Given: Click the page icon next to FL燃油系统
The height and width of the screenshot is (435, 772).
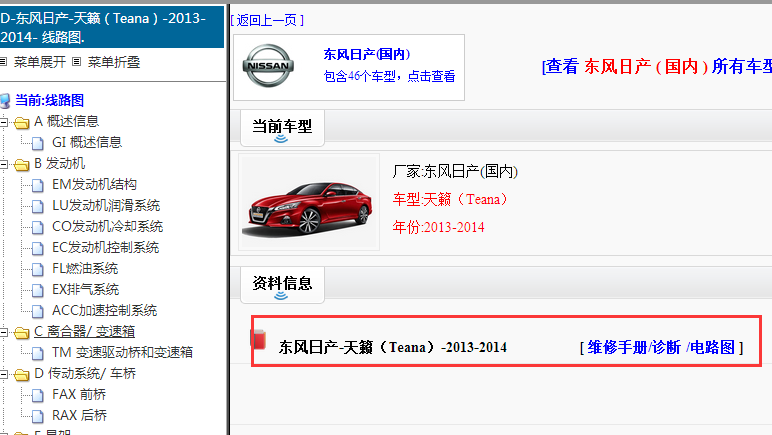Looking at the screenshot, I should (x=38, y=269).
